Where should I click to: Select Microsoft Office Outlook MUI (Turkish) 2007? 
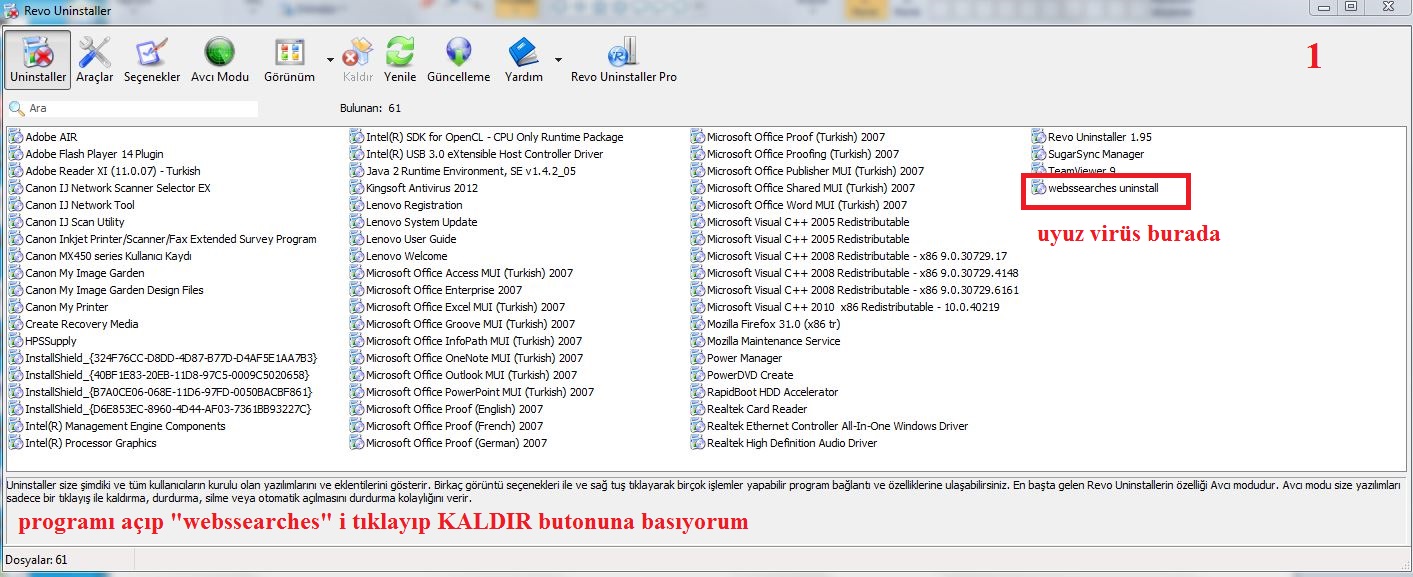point(464,375)
